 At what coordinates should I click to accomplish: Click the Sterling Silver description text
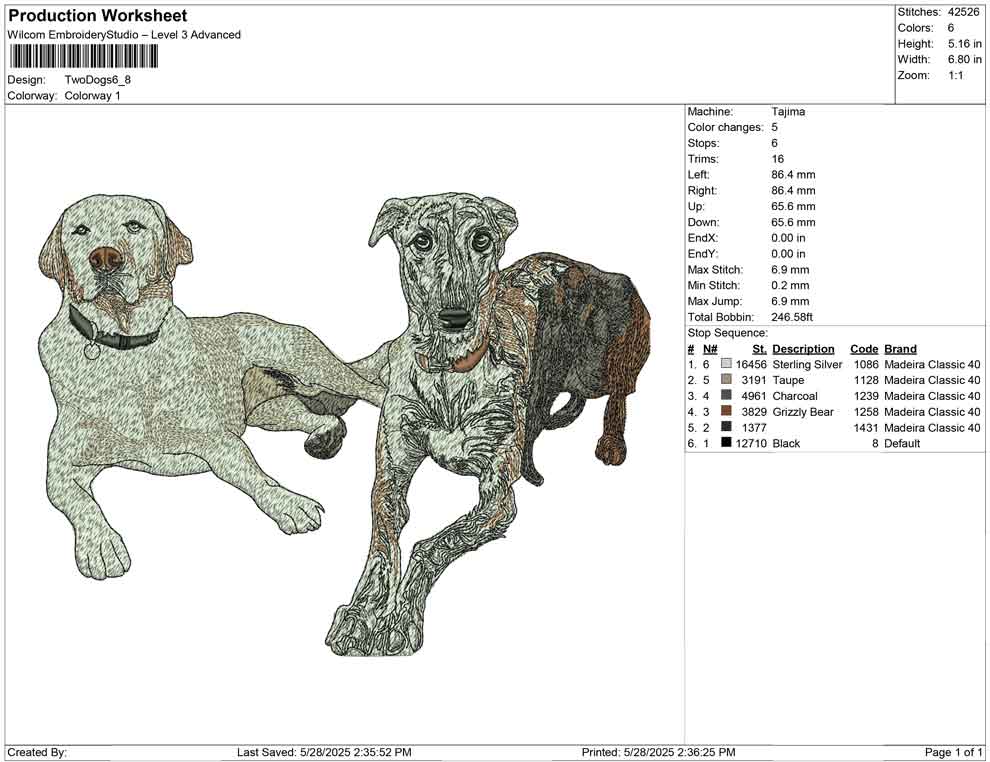pos(807,364)
